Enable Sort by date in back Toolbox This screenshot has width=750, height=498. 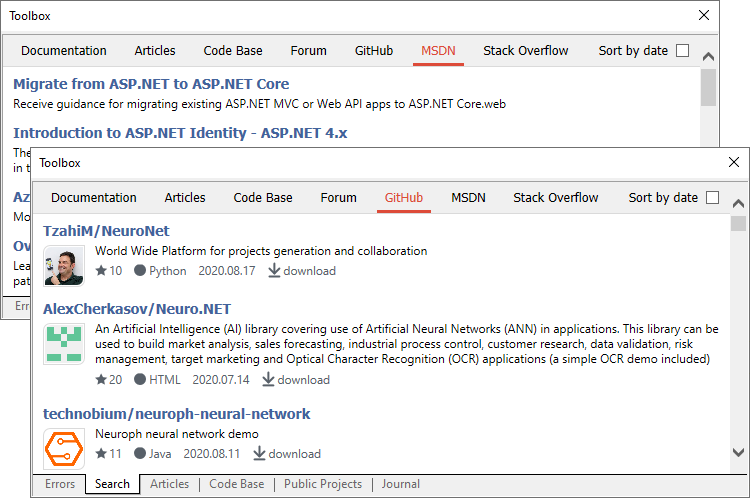[683, 51]
